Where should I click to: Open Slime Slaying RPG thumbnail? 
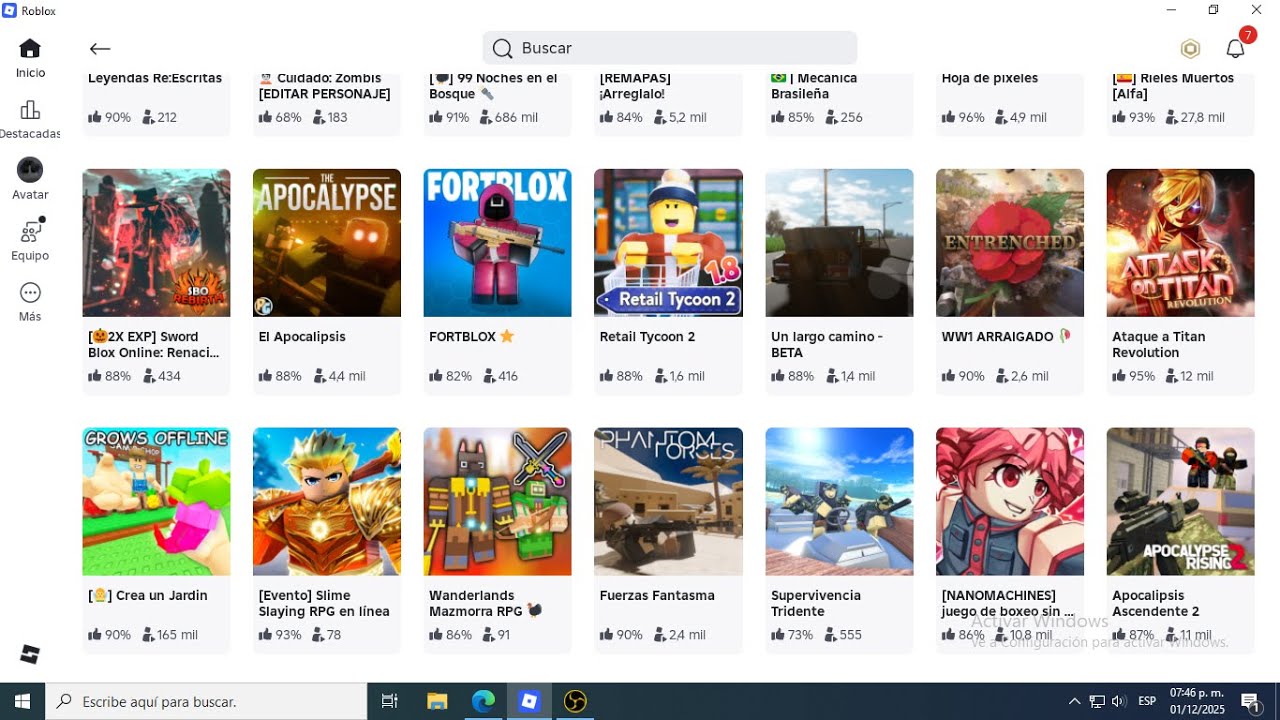[327, 502]
